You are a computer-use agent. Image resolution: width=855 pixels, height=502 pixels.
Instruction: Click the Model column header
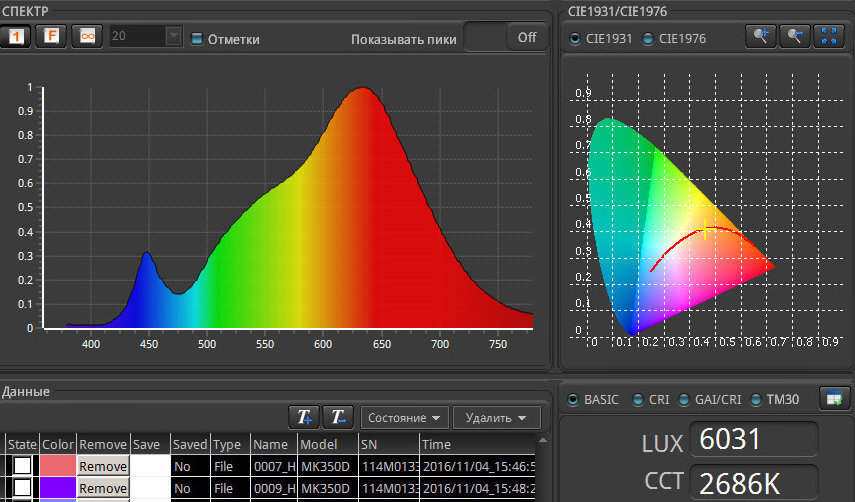(x=328, y=444)
